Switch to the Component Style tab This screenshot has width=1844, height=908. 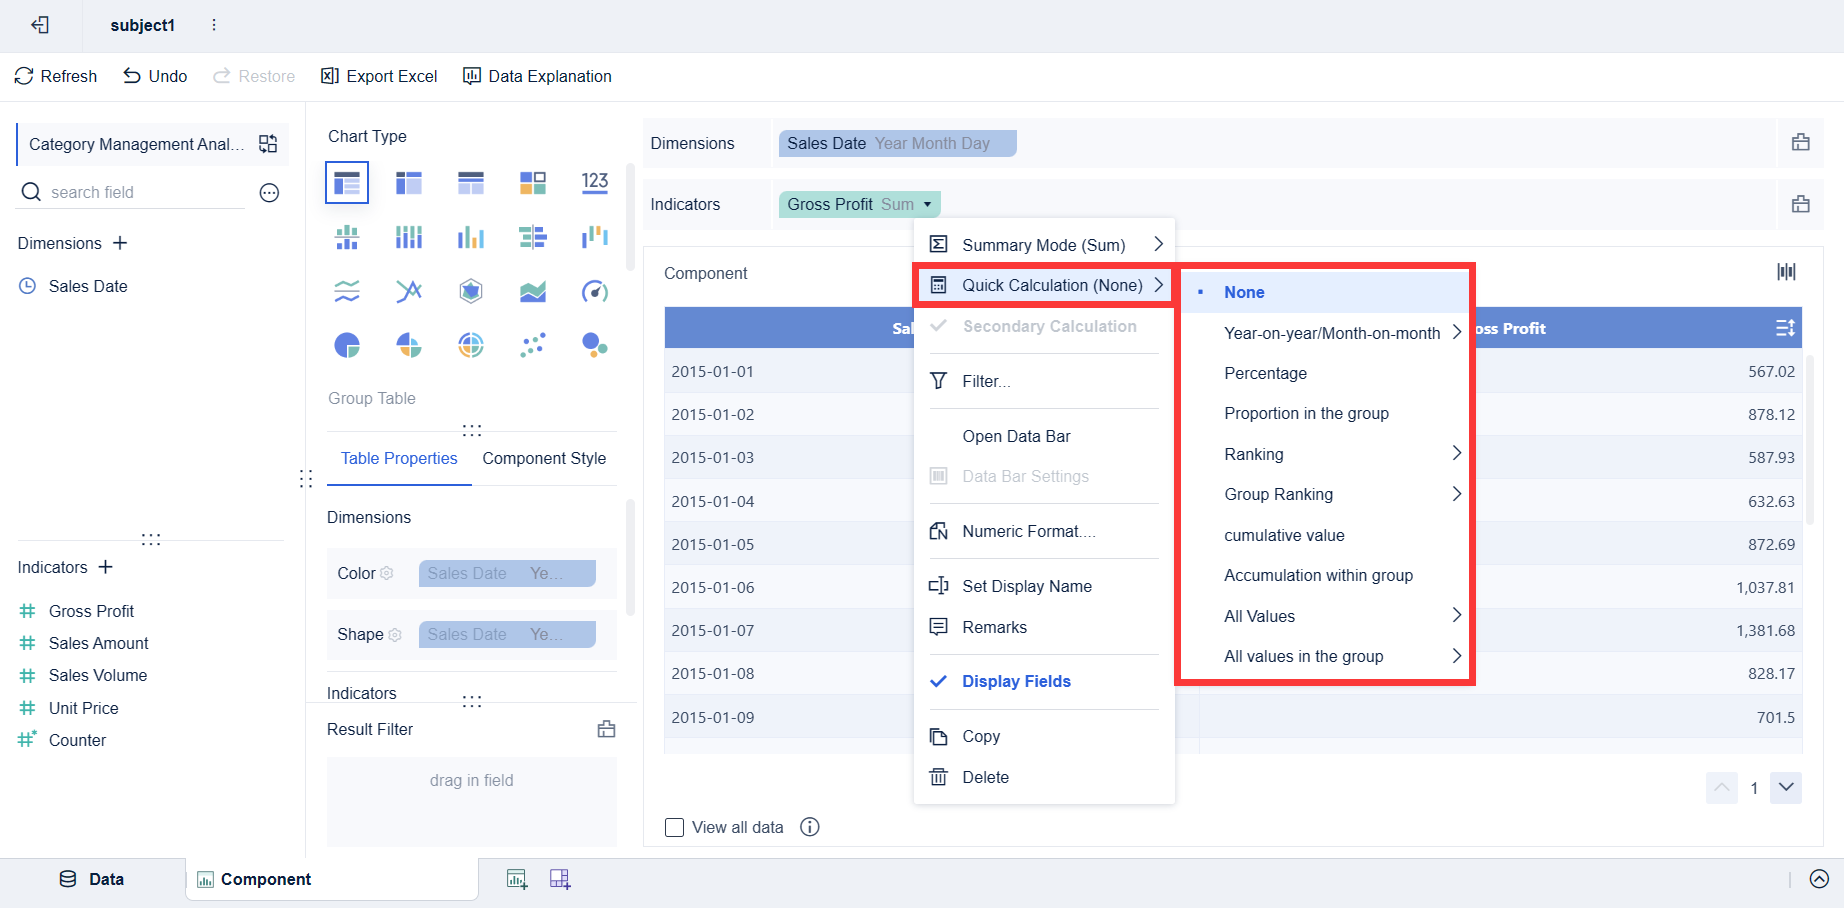pos(544,458)
